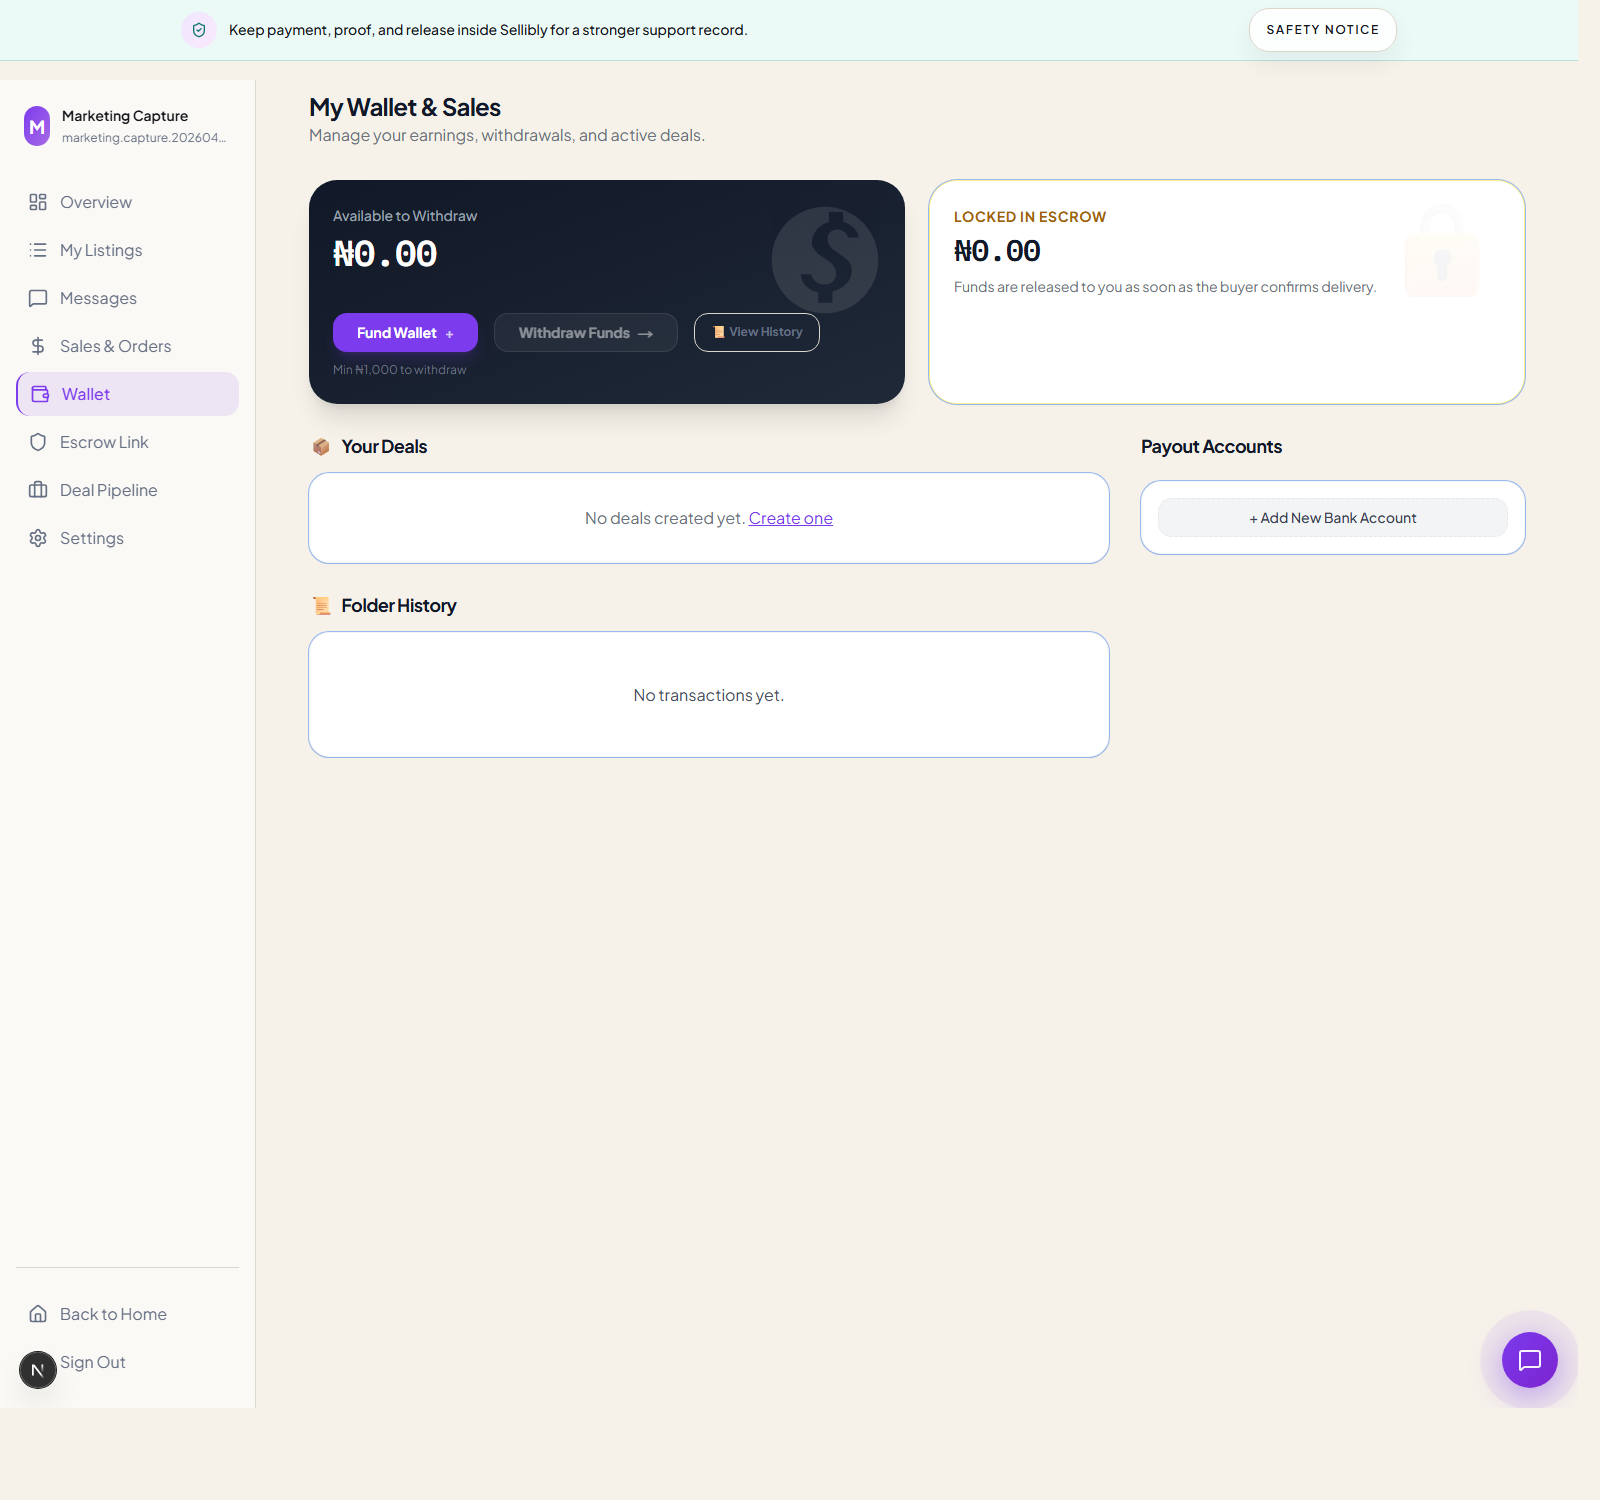This screenshot has height=1500, width=1600.
Task: Click the Wallet icon in the sidebar
Action: [40, 394]
